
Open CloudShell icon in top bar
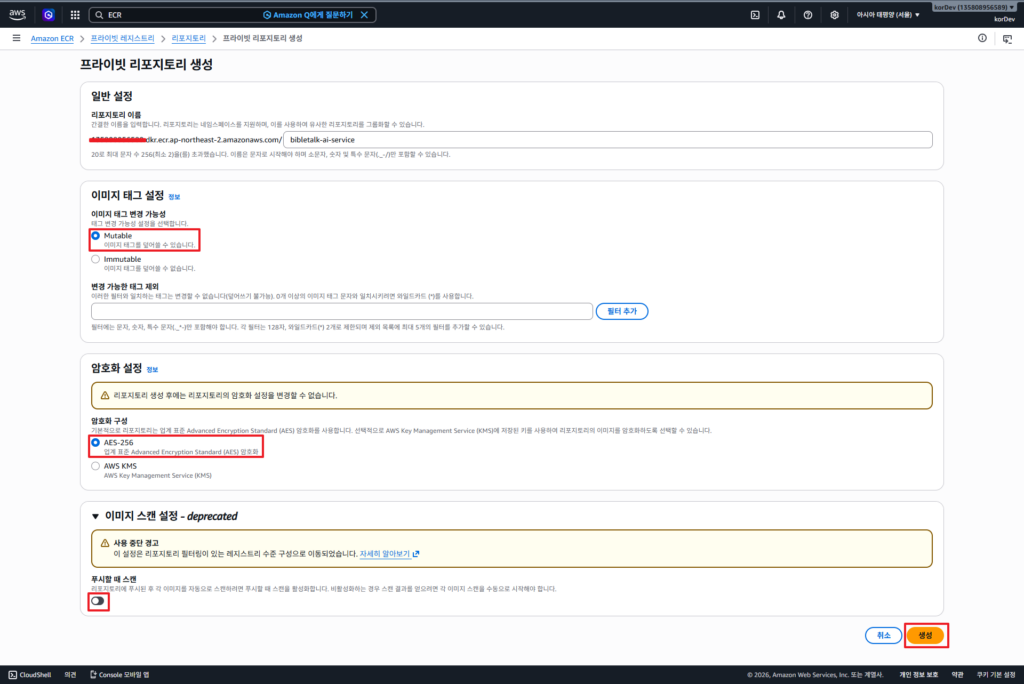(755, 14)
